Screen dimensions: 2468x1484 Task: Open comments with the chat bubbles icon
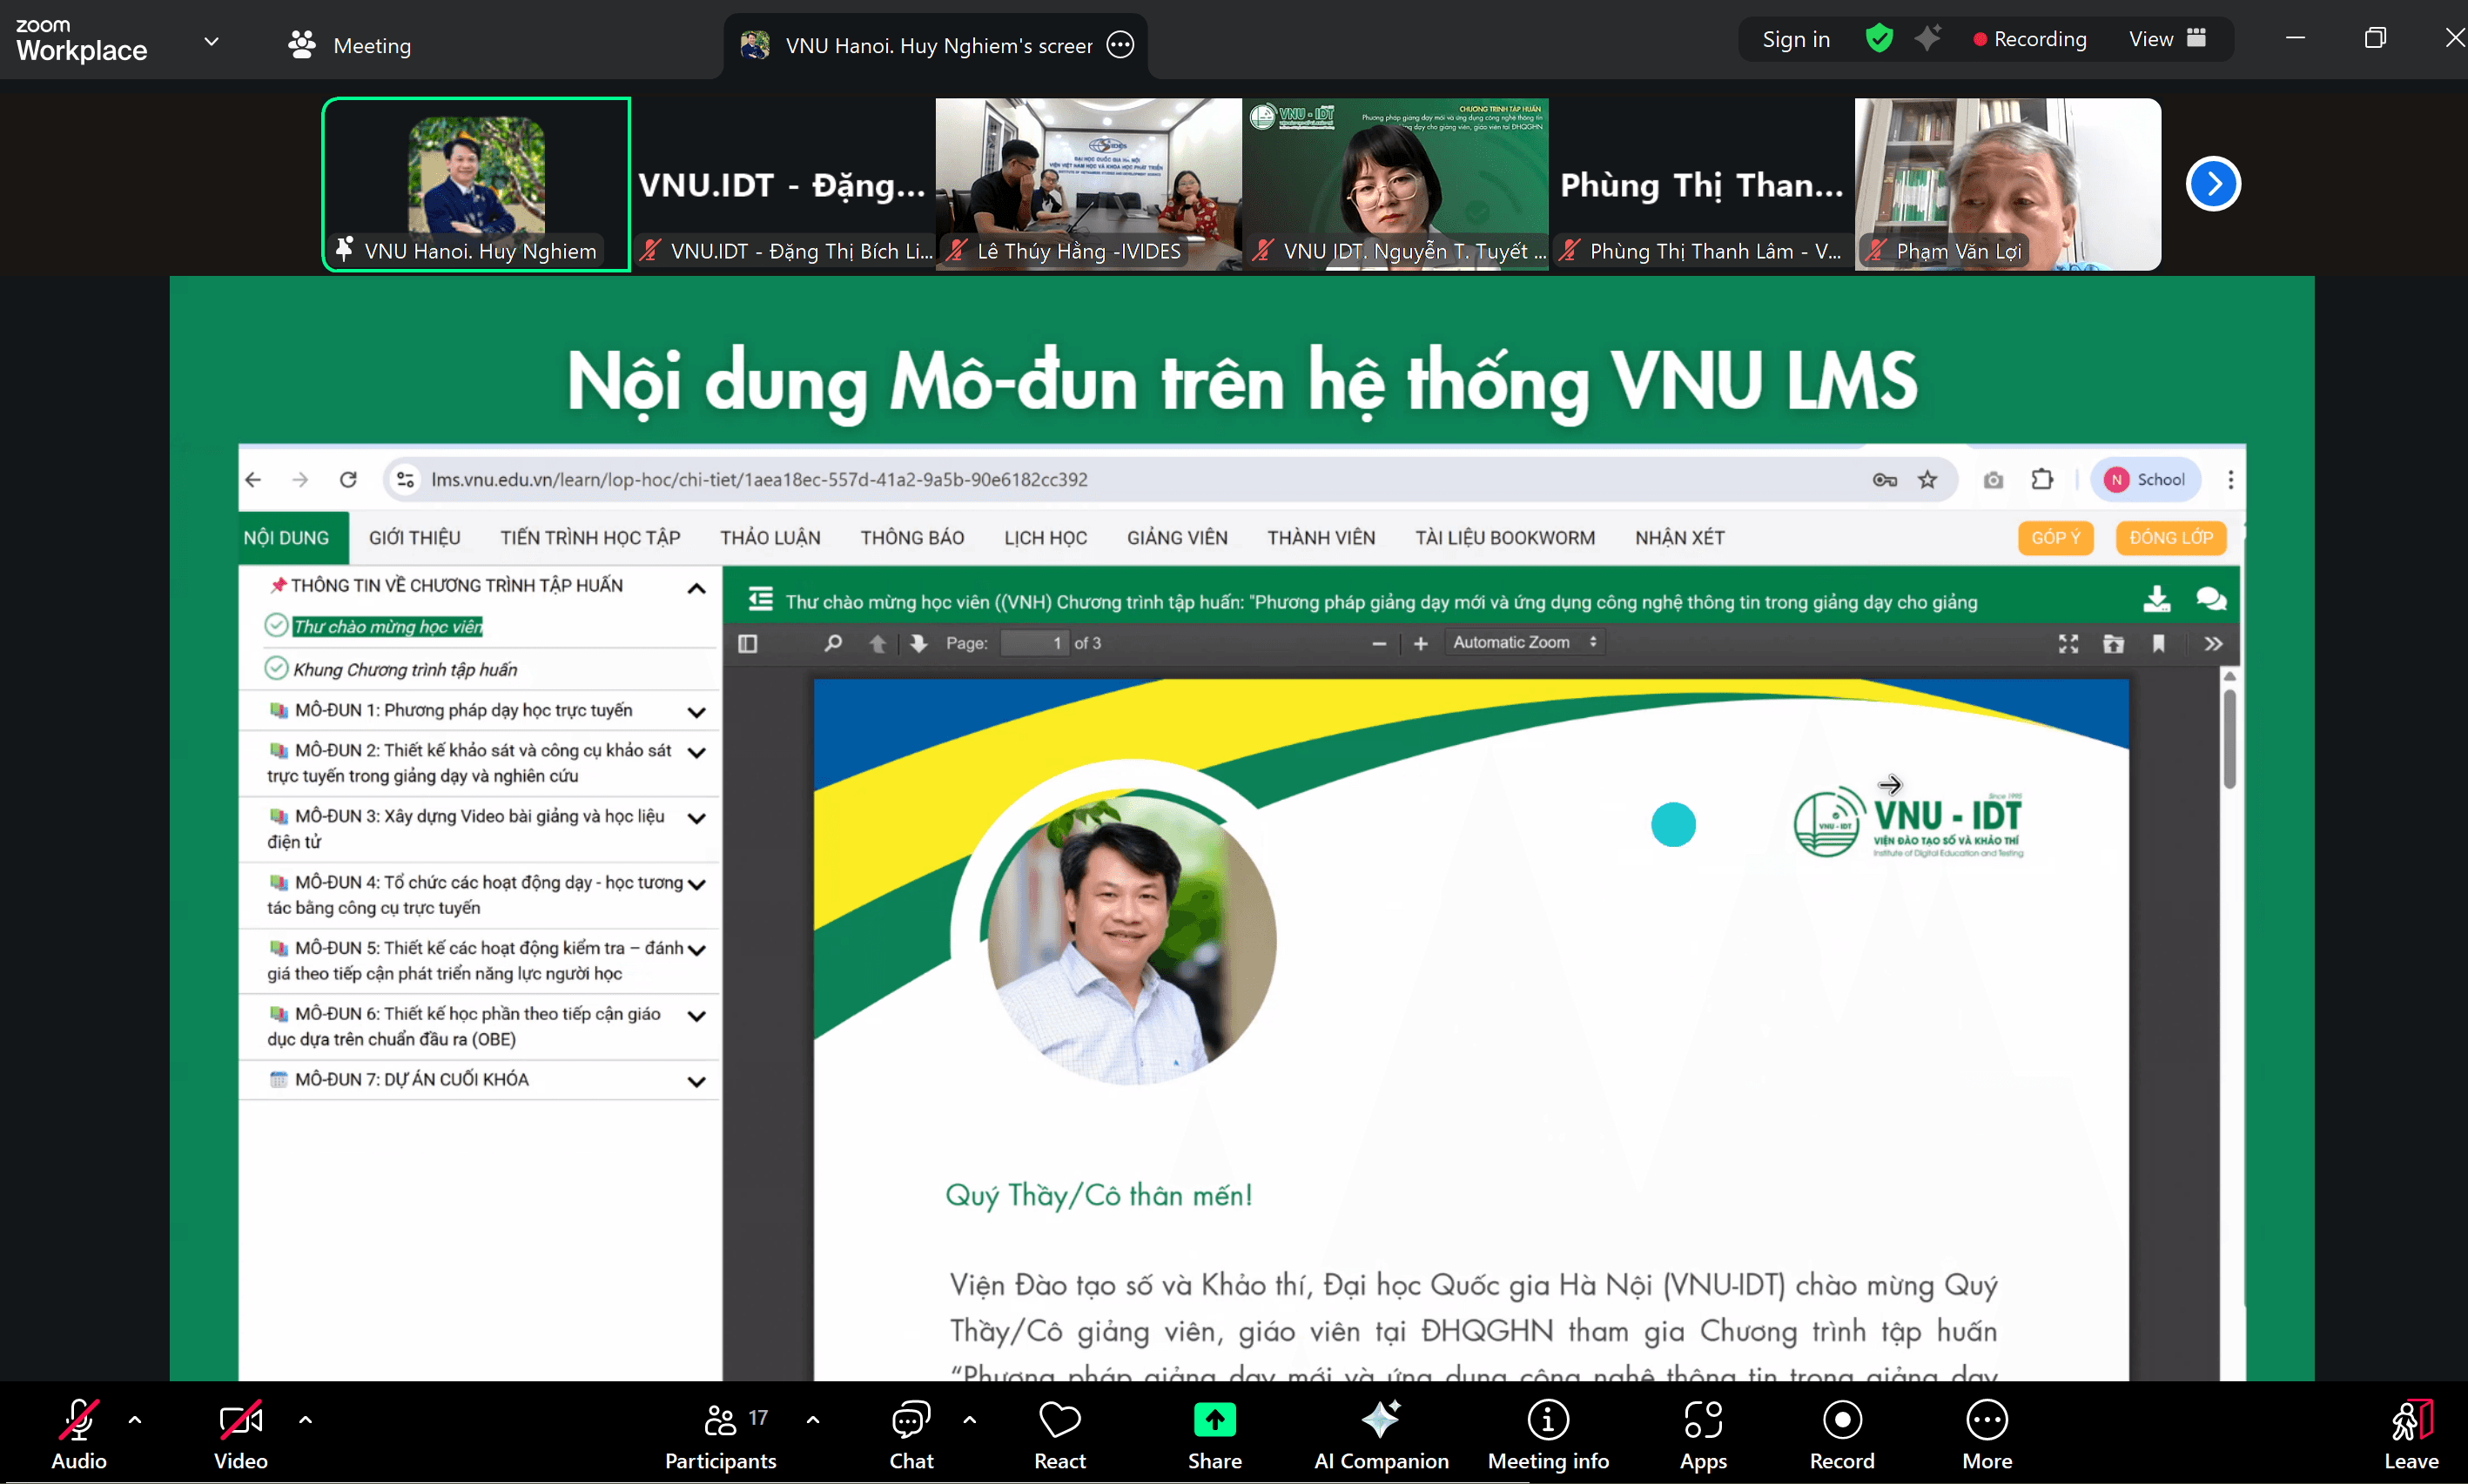point(2210,599)
